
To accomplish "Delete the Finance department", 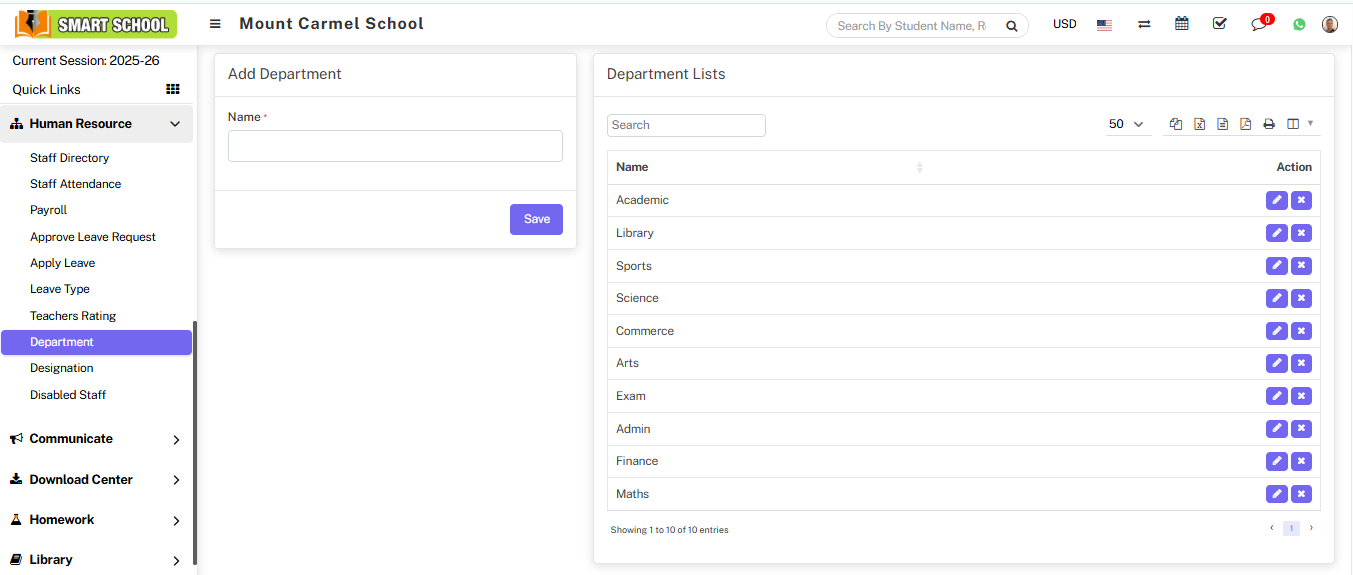I will click(1301, 461).
